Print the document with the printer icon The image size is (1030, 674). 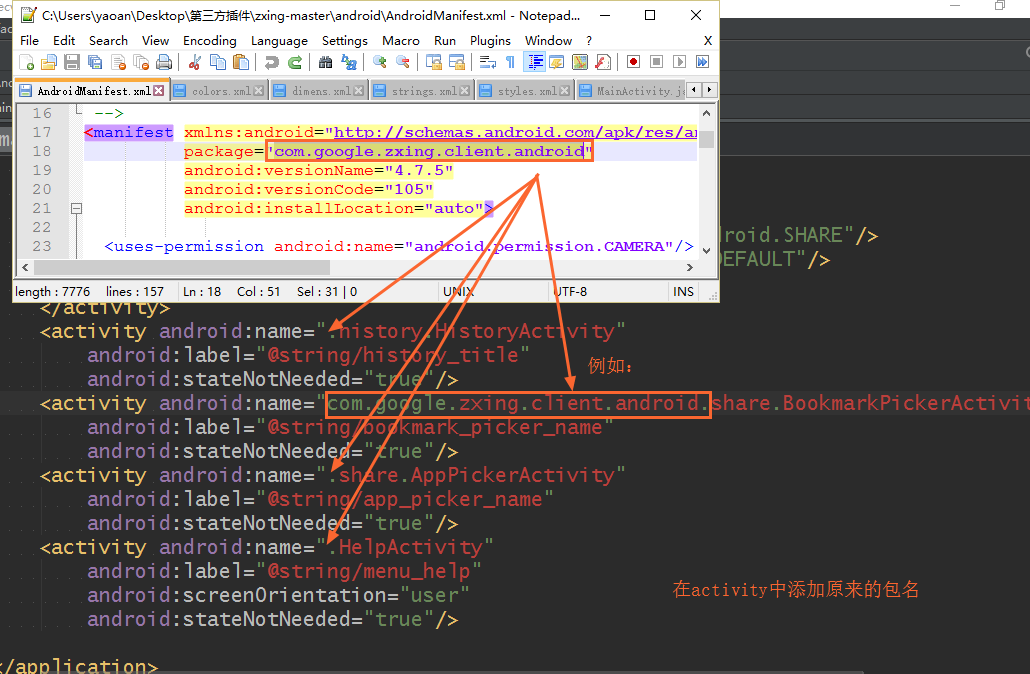[164, 62]
